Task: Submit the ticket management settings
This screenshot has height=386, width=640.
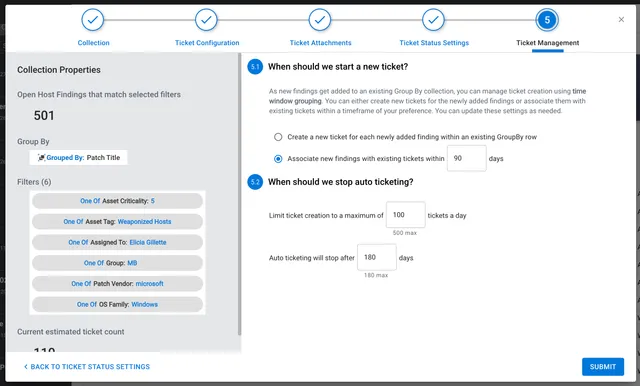Action: (602, 366)
